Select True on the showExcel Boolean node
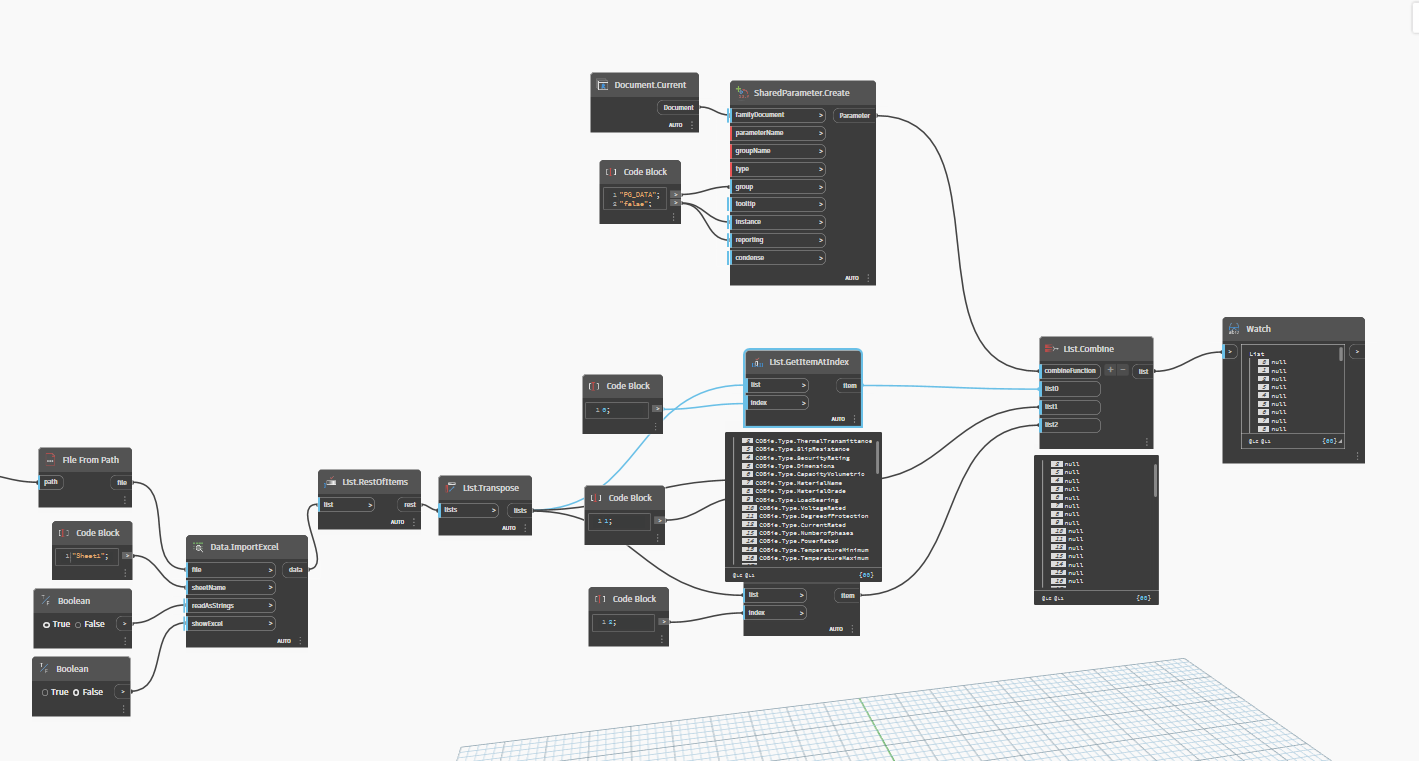This screenshot has height=761, width=1419. [46, 692]
